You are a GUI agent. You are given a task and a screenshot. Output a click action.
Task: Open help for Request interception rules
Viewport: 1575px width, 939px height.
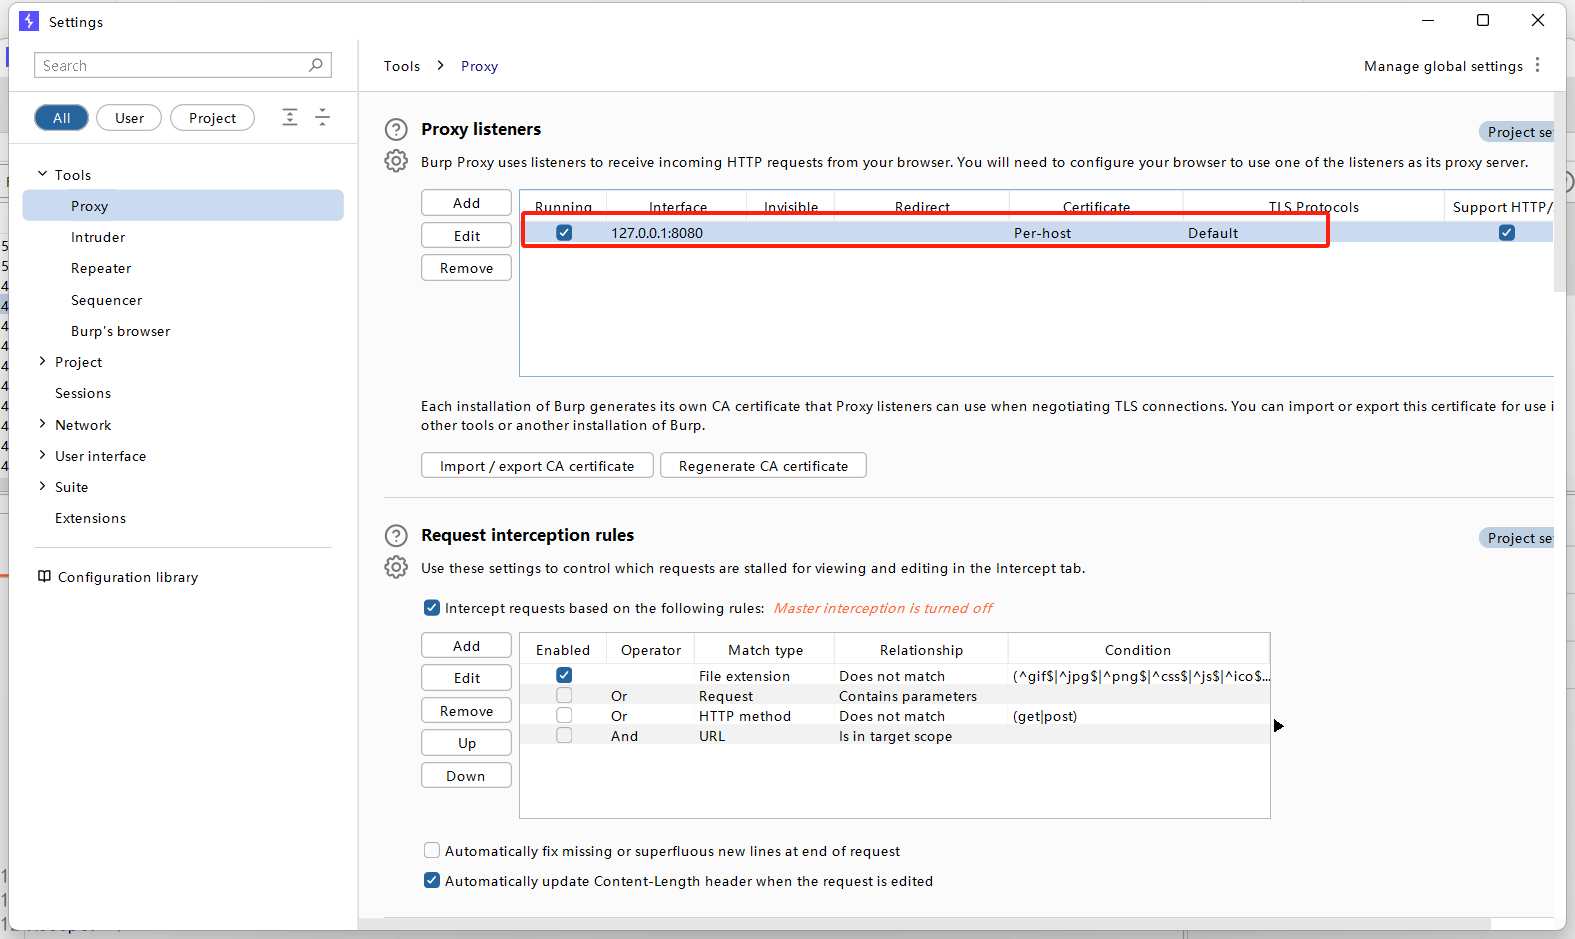(396, 535)
